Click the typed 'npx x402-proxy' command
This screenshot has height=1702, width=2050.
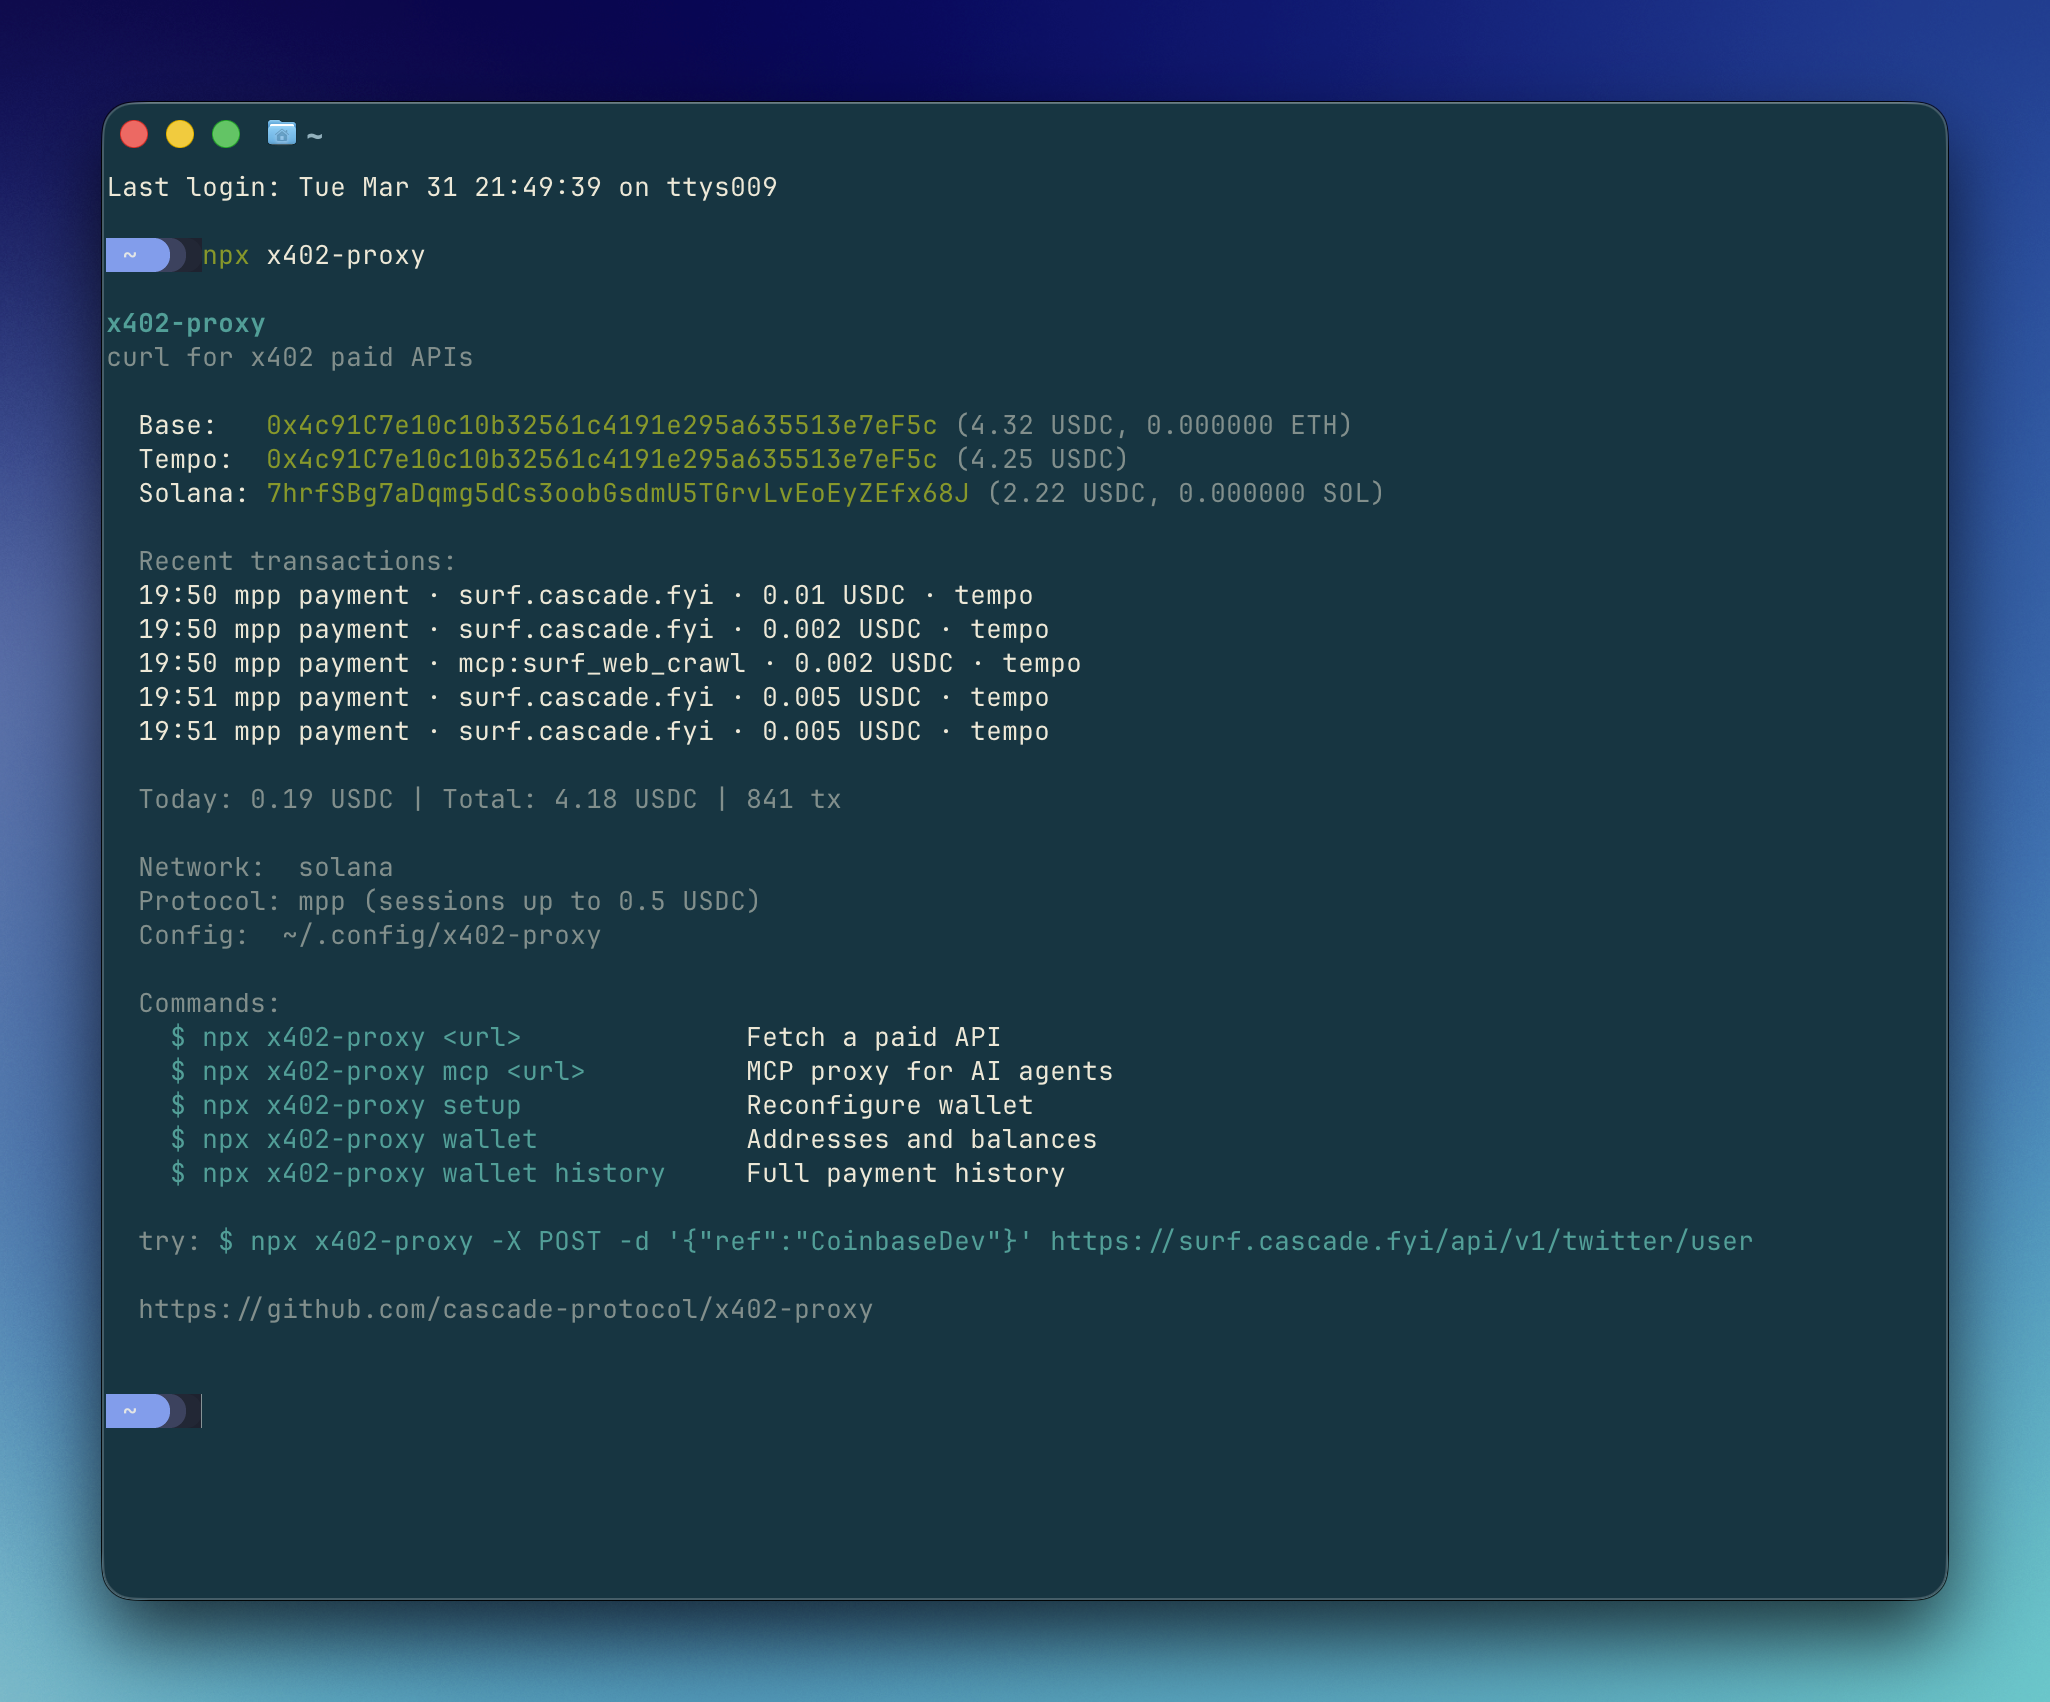pos(313,255)
